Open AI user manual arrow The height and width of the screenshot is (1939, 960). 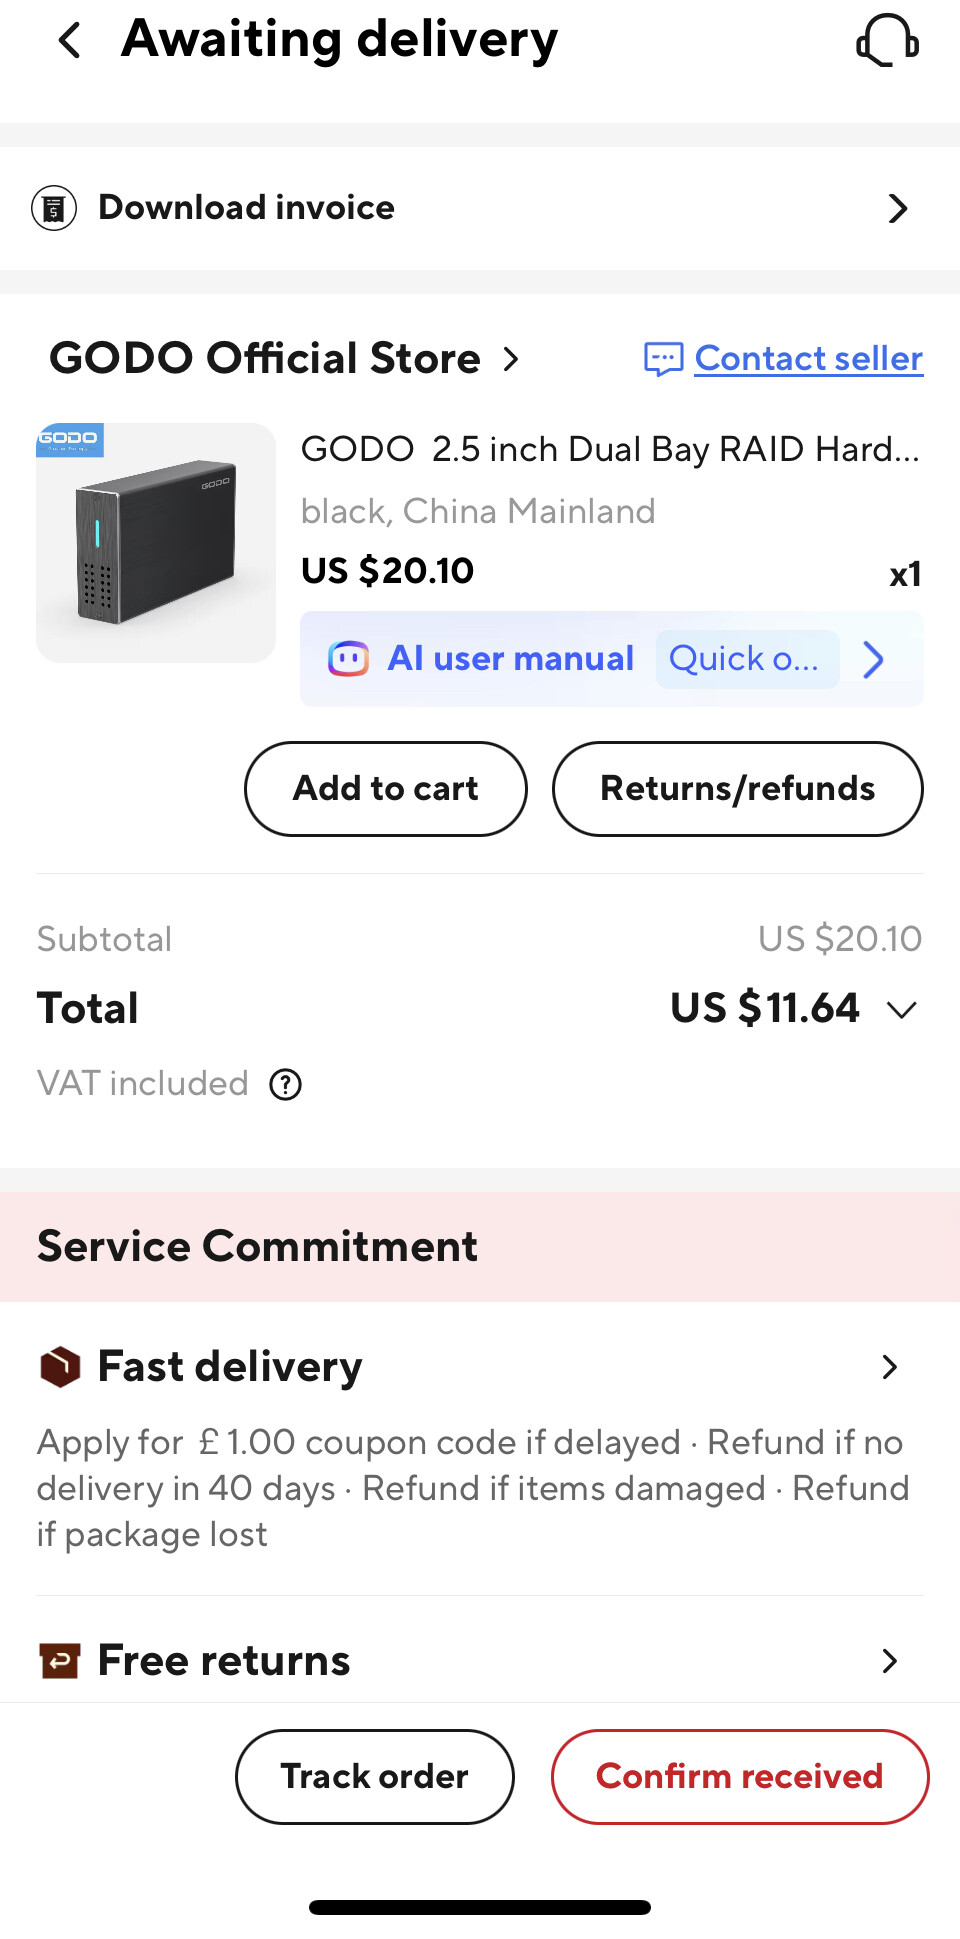coord(873,659)
